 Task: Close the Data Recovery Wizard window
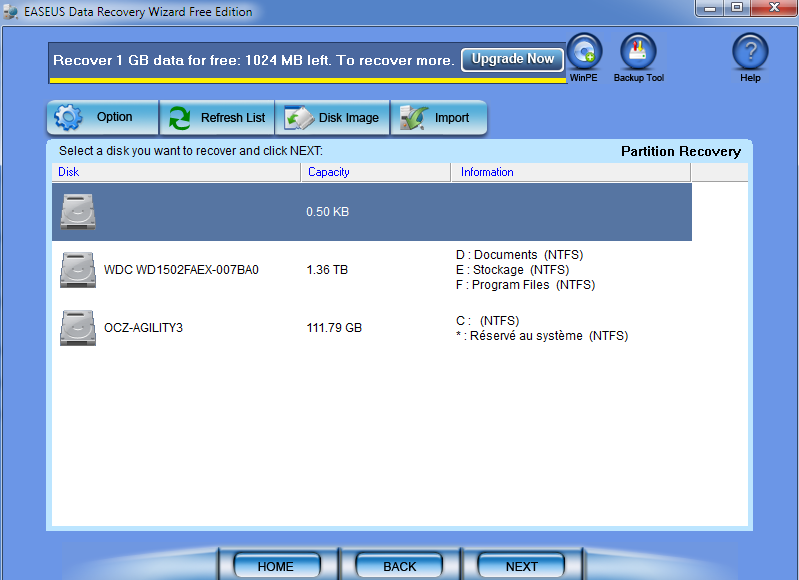(x=774, y=8)
